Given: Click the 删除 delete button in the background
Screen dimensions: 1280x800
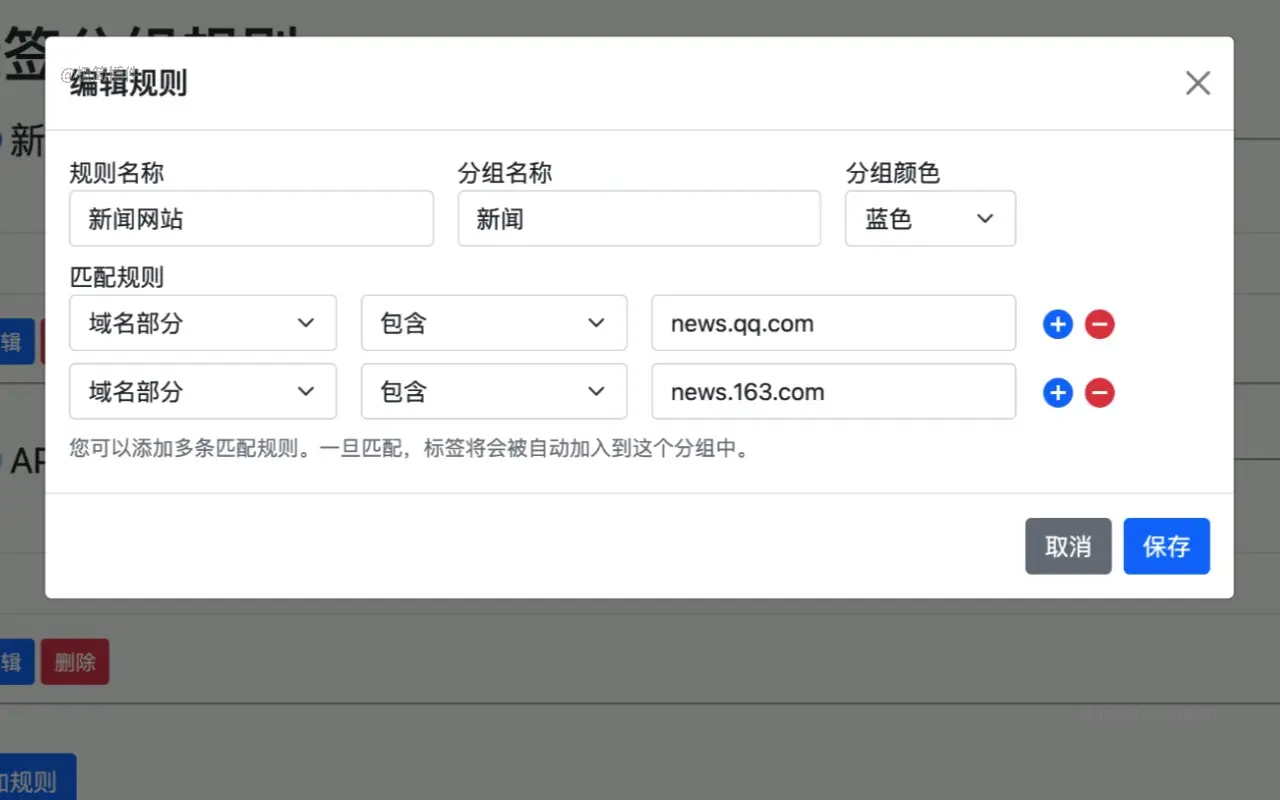Looking at the screenshot, I should click(x=74, y=661).
